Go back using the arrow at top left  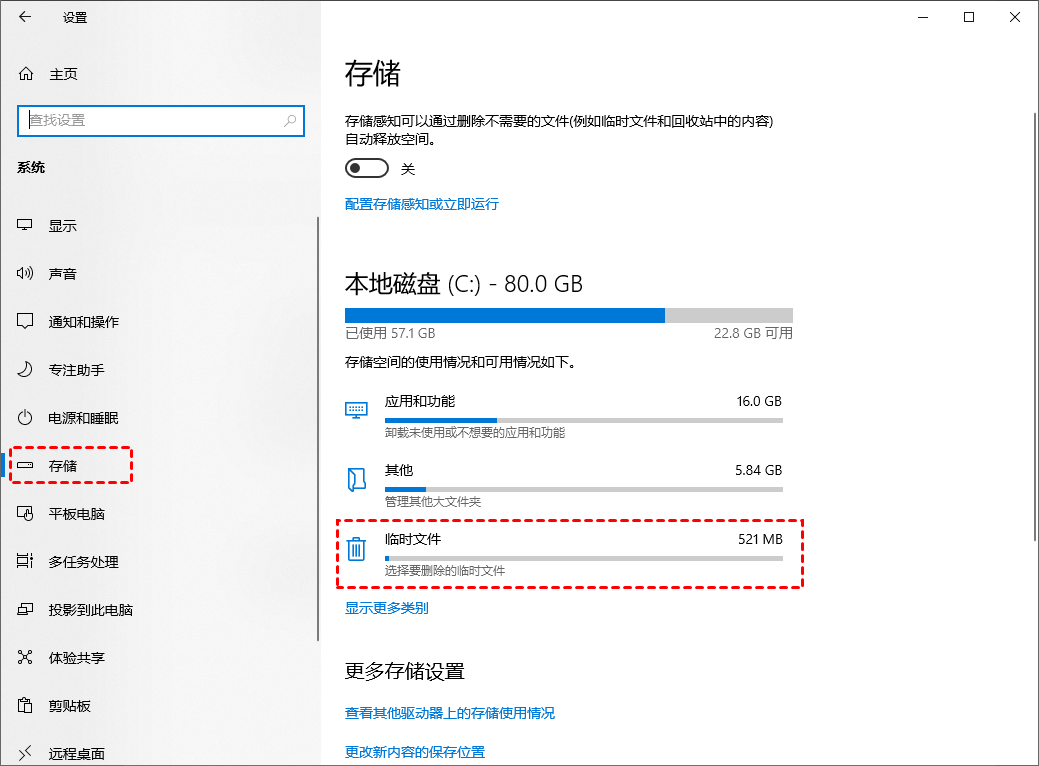[x=24, y=16]
